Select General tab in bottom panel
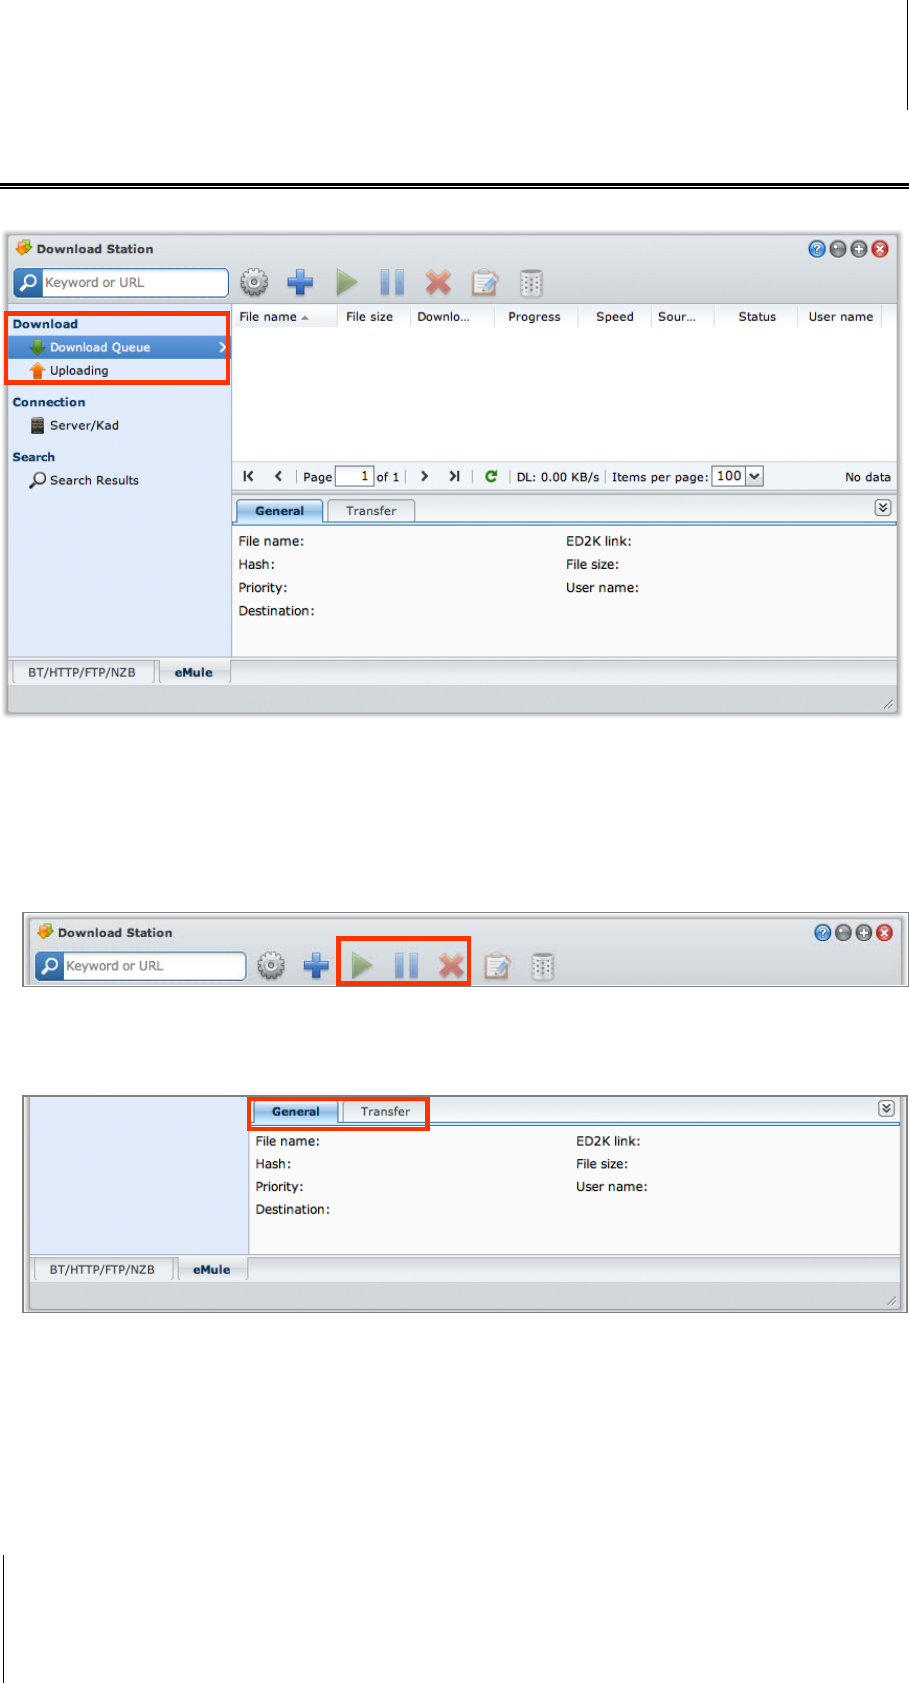The width and height of the screenshot is (909, 1683). click(296, 1111)
